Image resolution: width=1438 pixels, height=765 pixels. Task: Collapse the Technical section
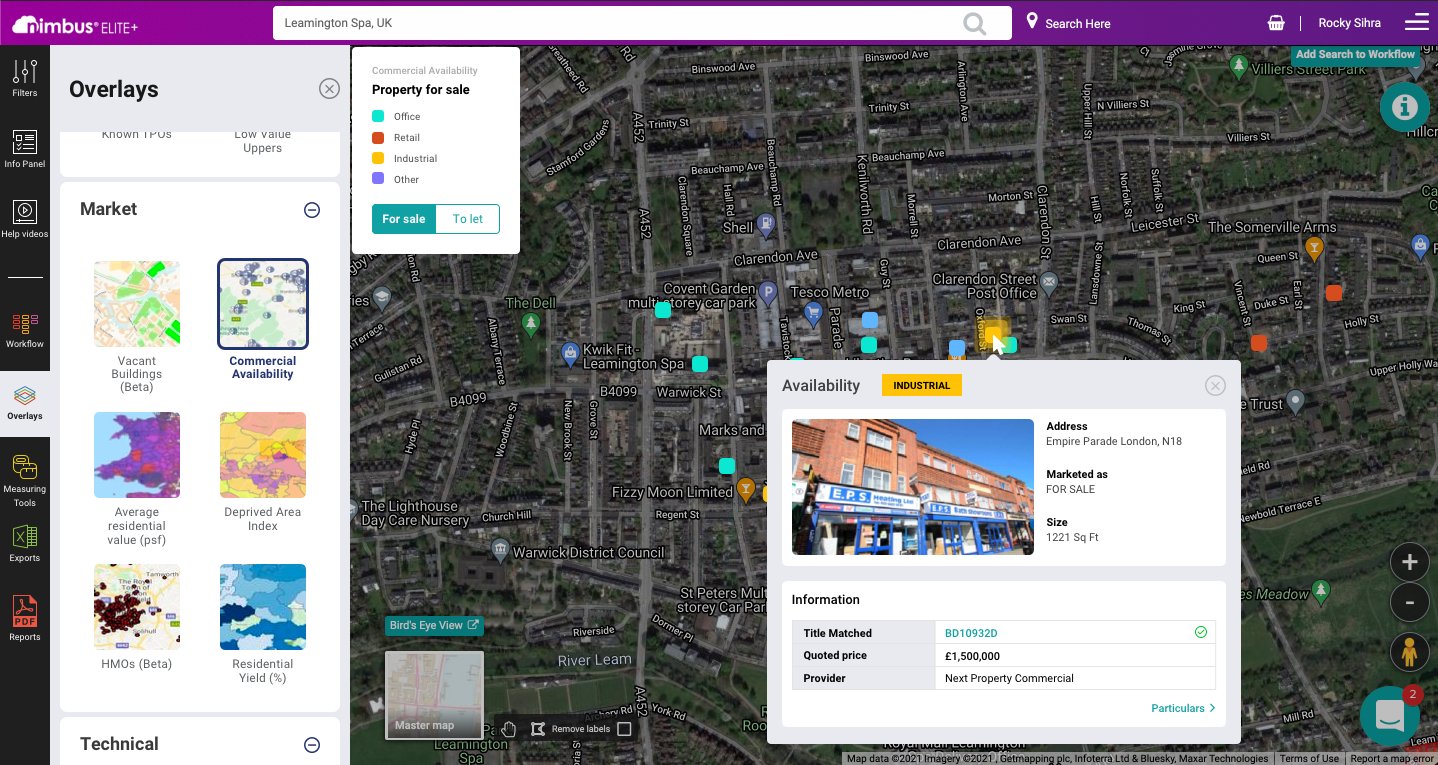click(x=312, y=745)
